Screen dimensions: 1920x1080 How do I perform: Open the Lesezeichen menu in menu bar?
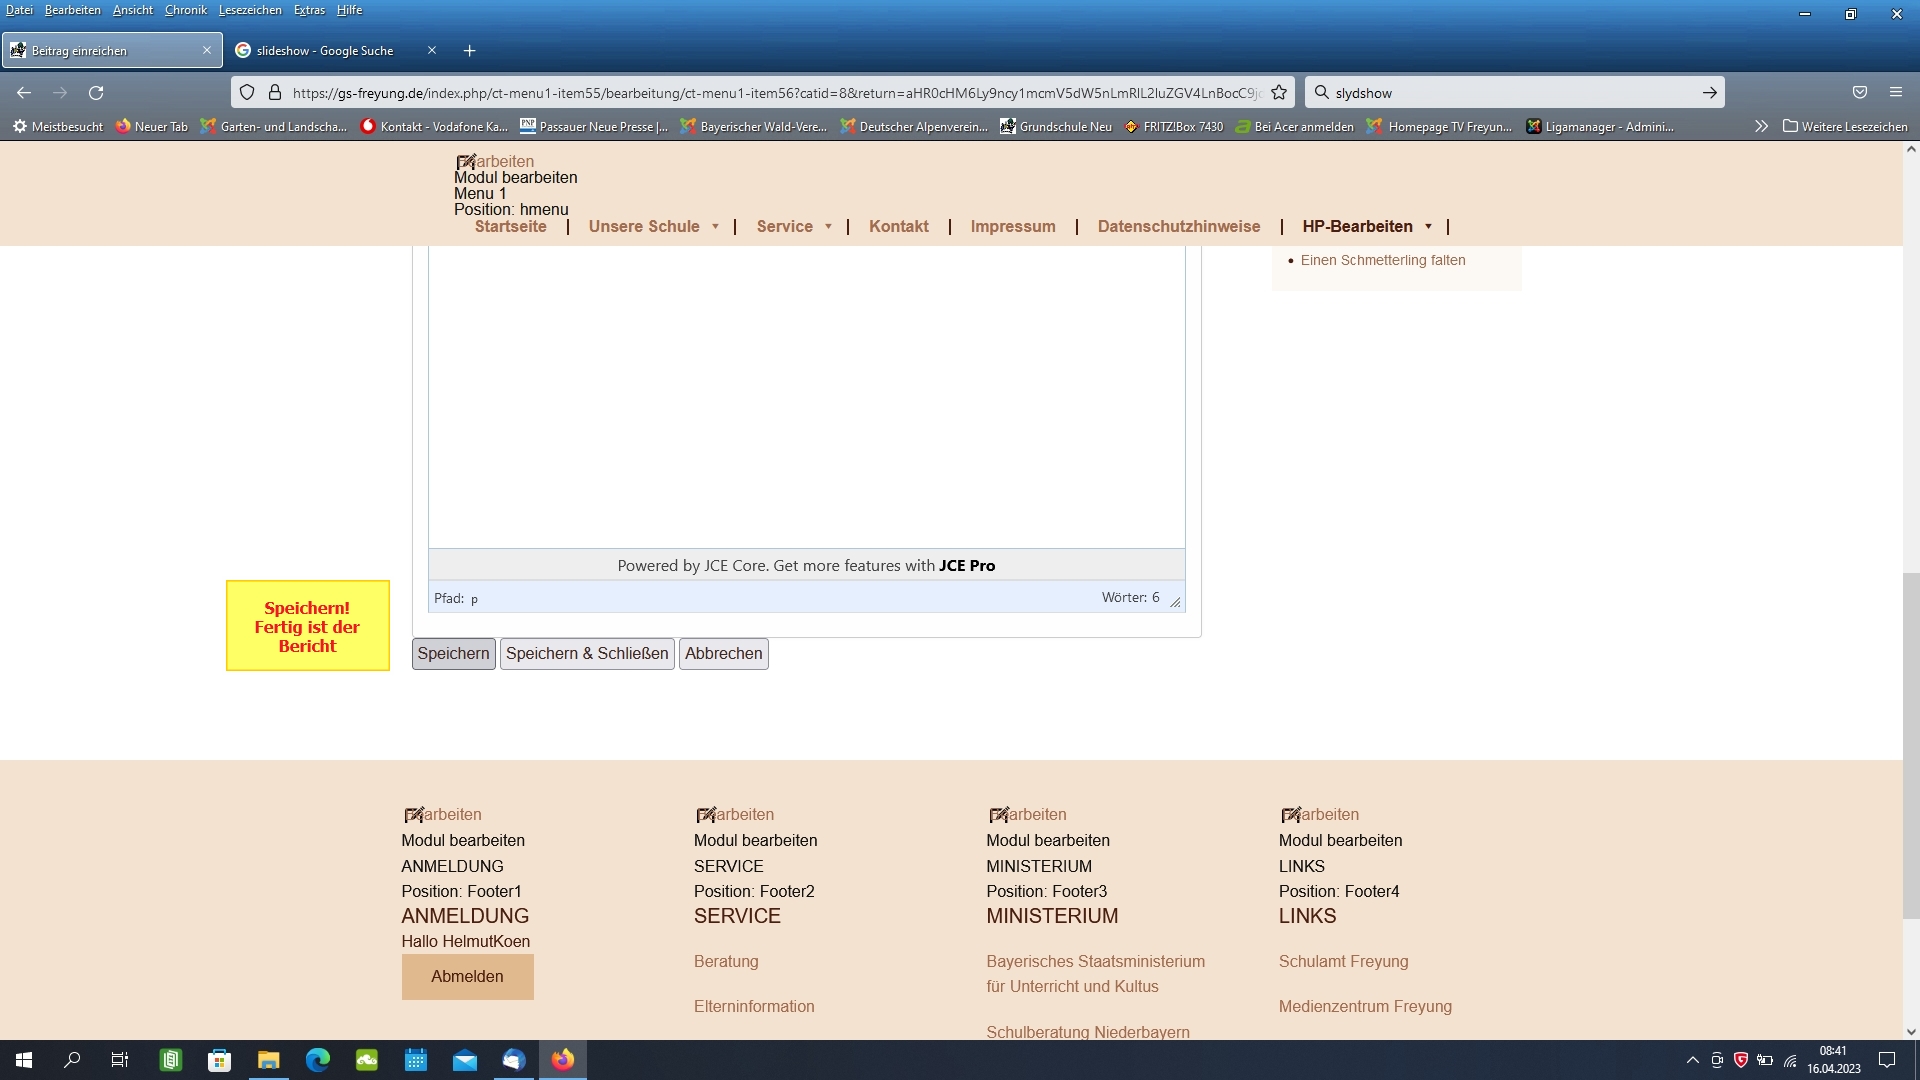click(249, 10)
